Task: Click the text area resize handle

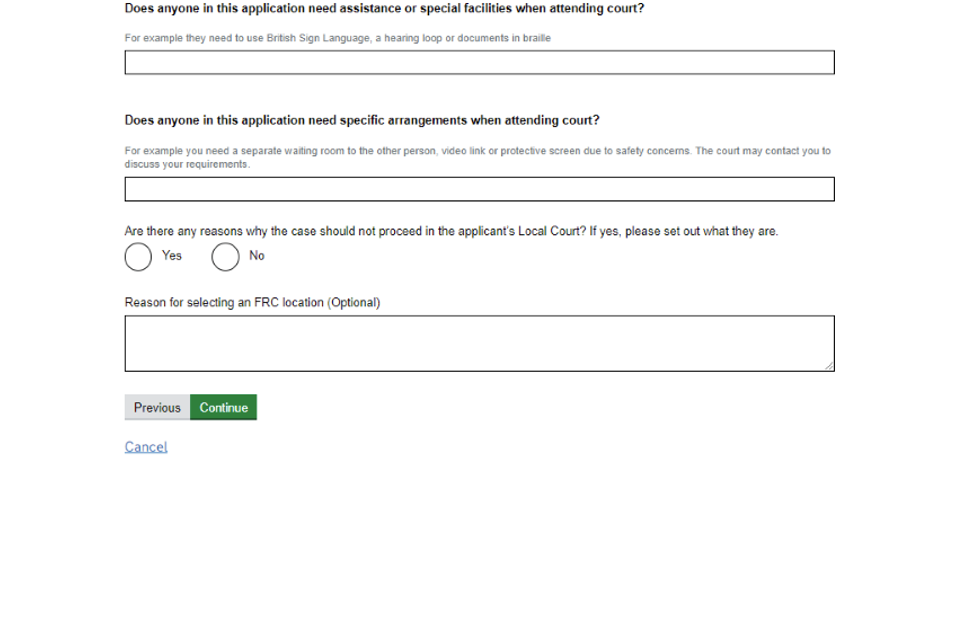Action: (x=829, y=366)
